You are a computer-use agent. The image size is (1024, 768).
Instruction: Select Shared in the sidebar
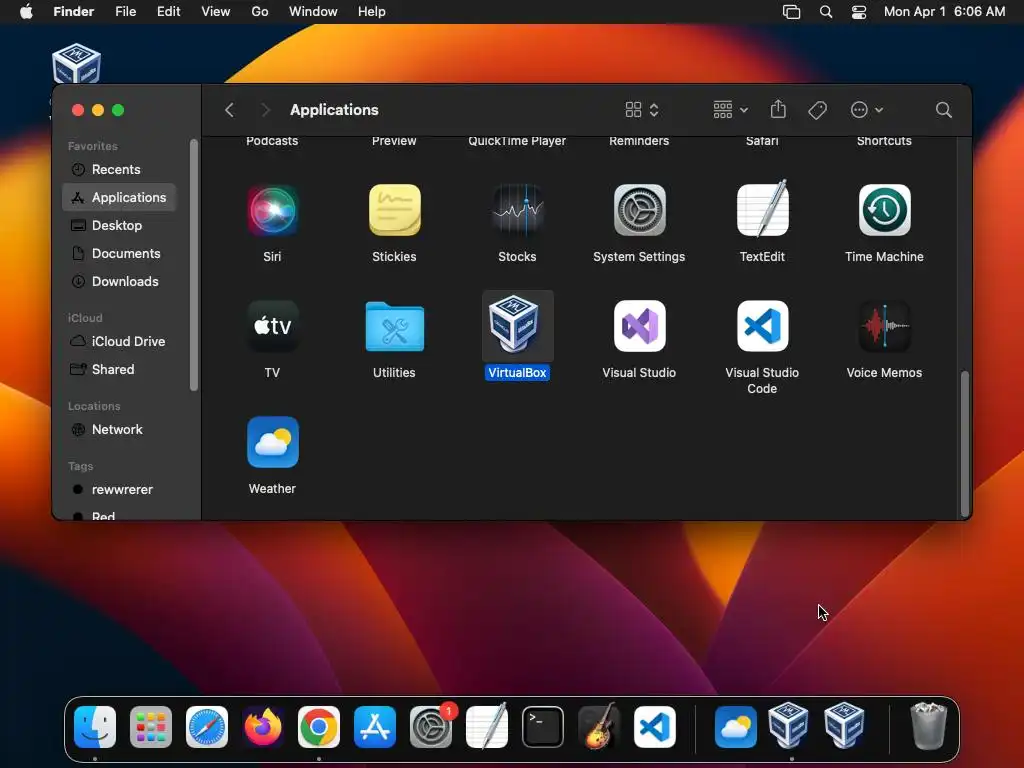click(120, 370)
